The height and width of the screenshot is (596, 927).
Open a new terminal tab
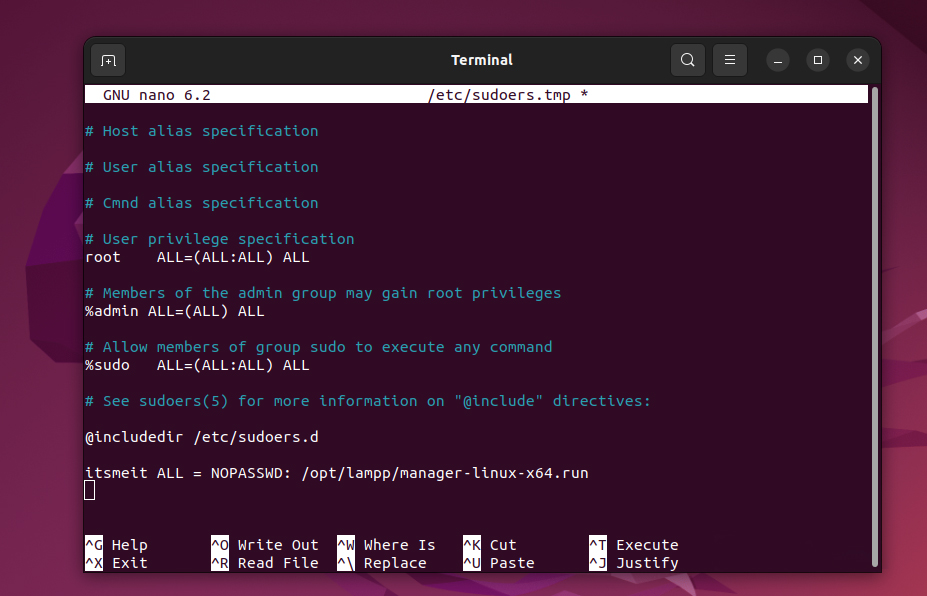pyautogui.click(x=108, y=60)
